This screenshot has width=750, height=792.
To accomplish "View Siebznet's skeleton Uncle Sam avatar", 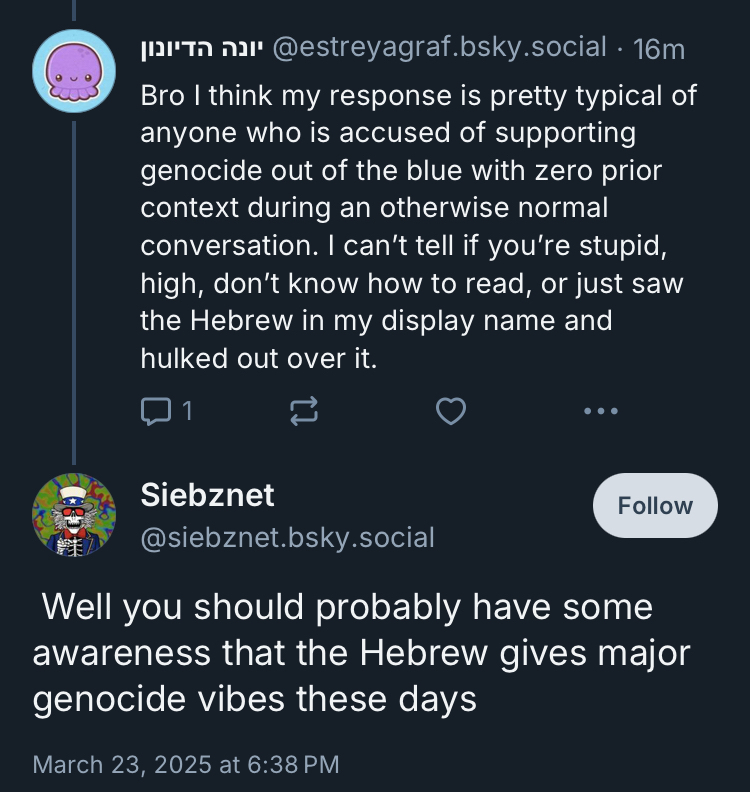I will pyautogui.click(x=75, y=514).
